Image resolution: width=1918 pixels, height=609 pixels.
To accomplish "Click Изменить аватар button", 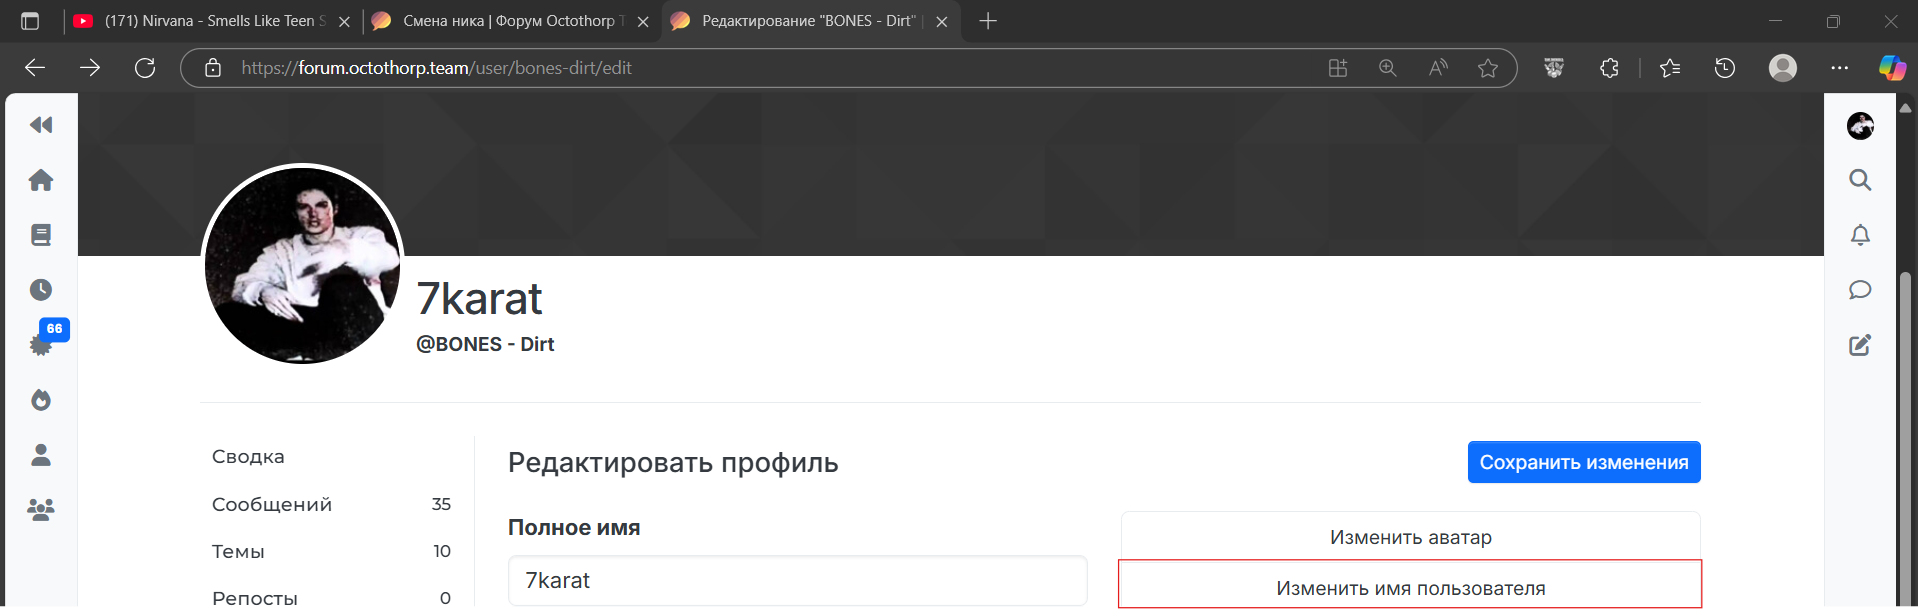I will tap(1411, 537).
